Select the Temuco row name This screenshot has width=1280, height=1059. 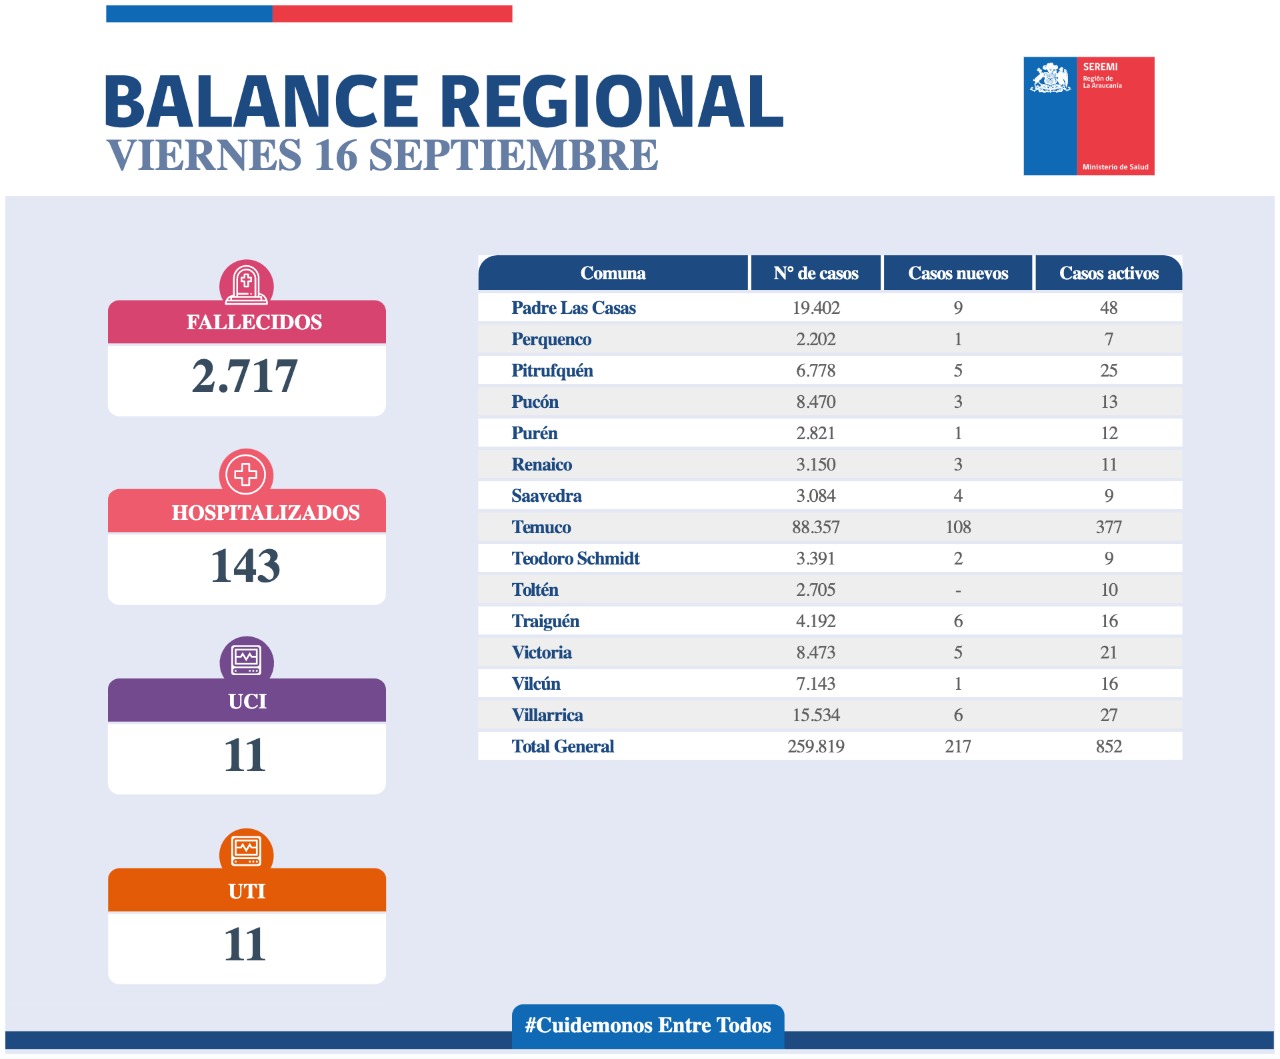click(x=541, y=527)
